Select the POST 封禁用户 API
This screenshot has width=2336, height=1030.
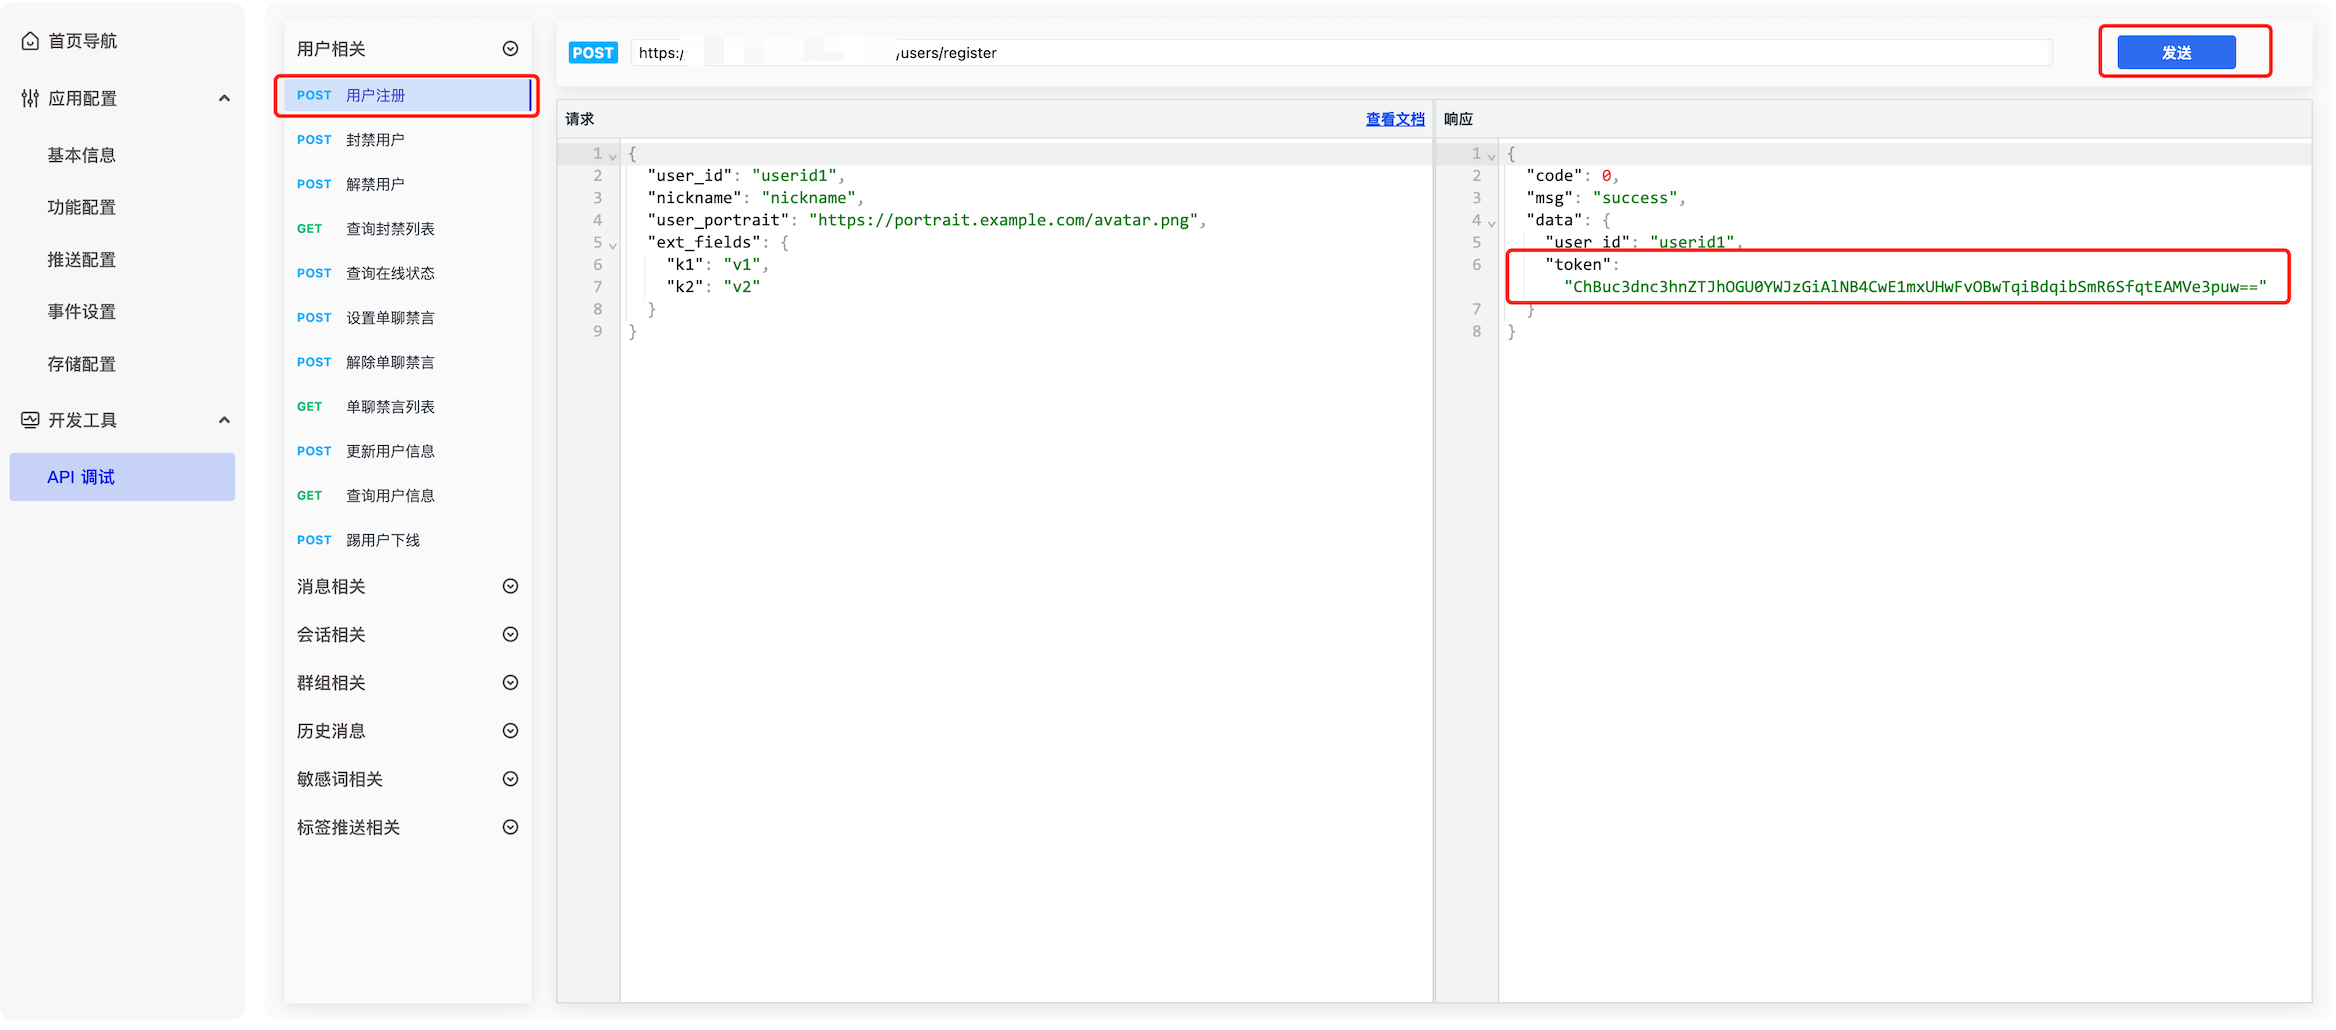(375, 140)
